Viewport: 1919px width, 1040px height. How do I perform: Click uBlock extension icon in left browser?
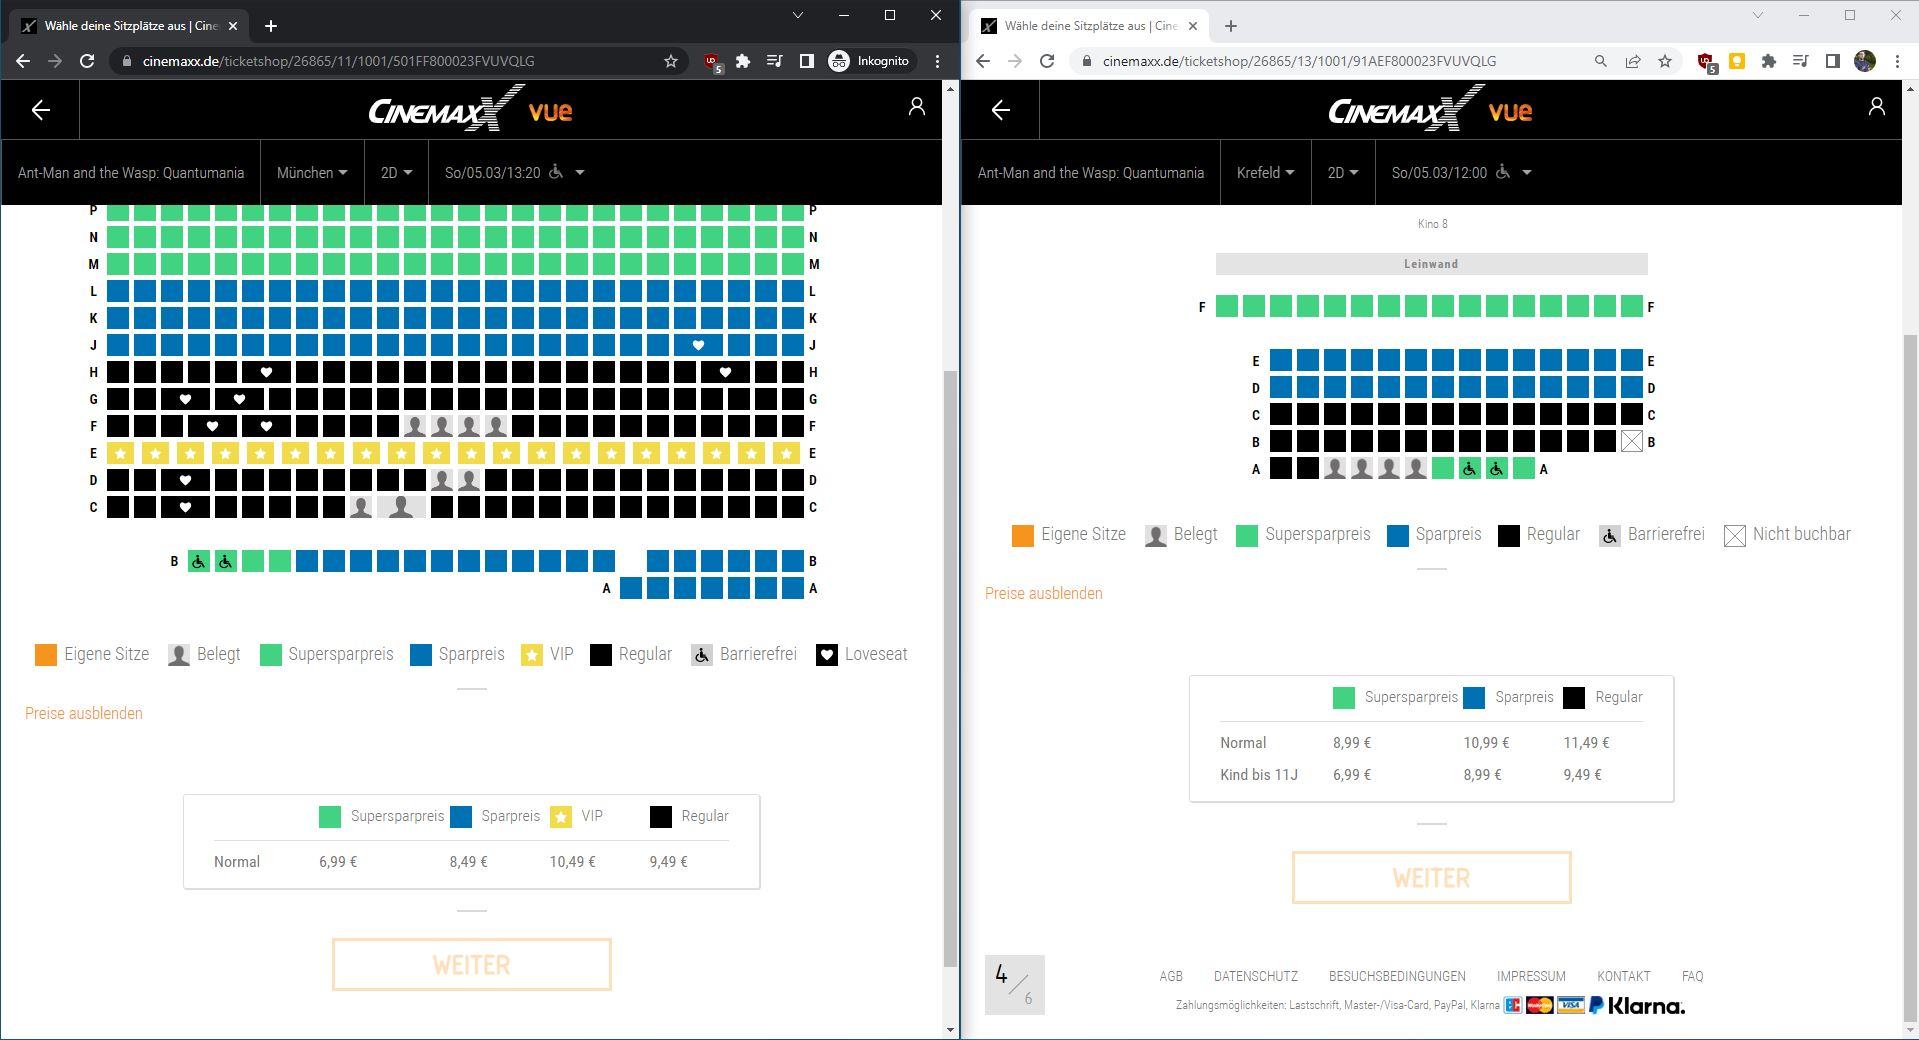(x=711, y=62)
